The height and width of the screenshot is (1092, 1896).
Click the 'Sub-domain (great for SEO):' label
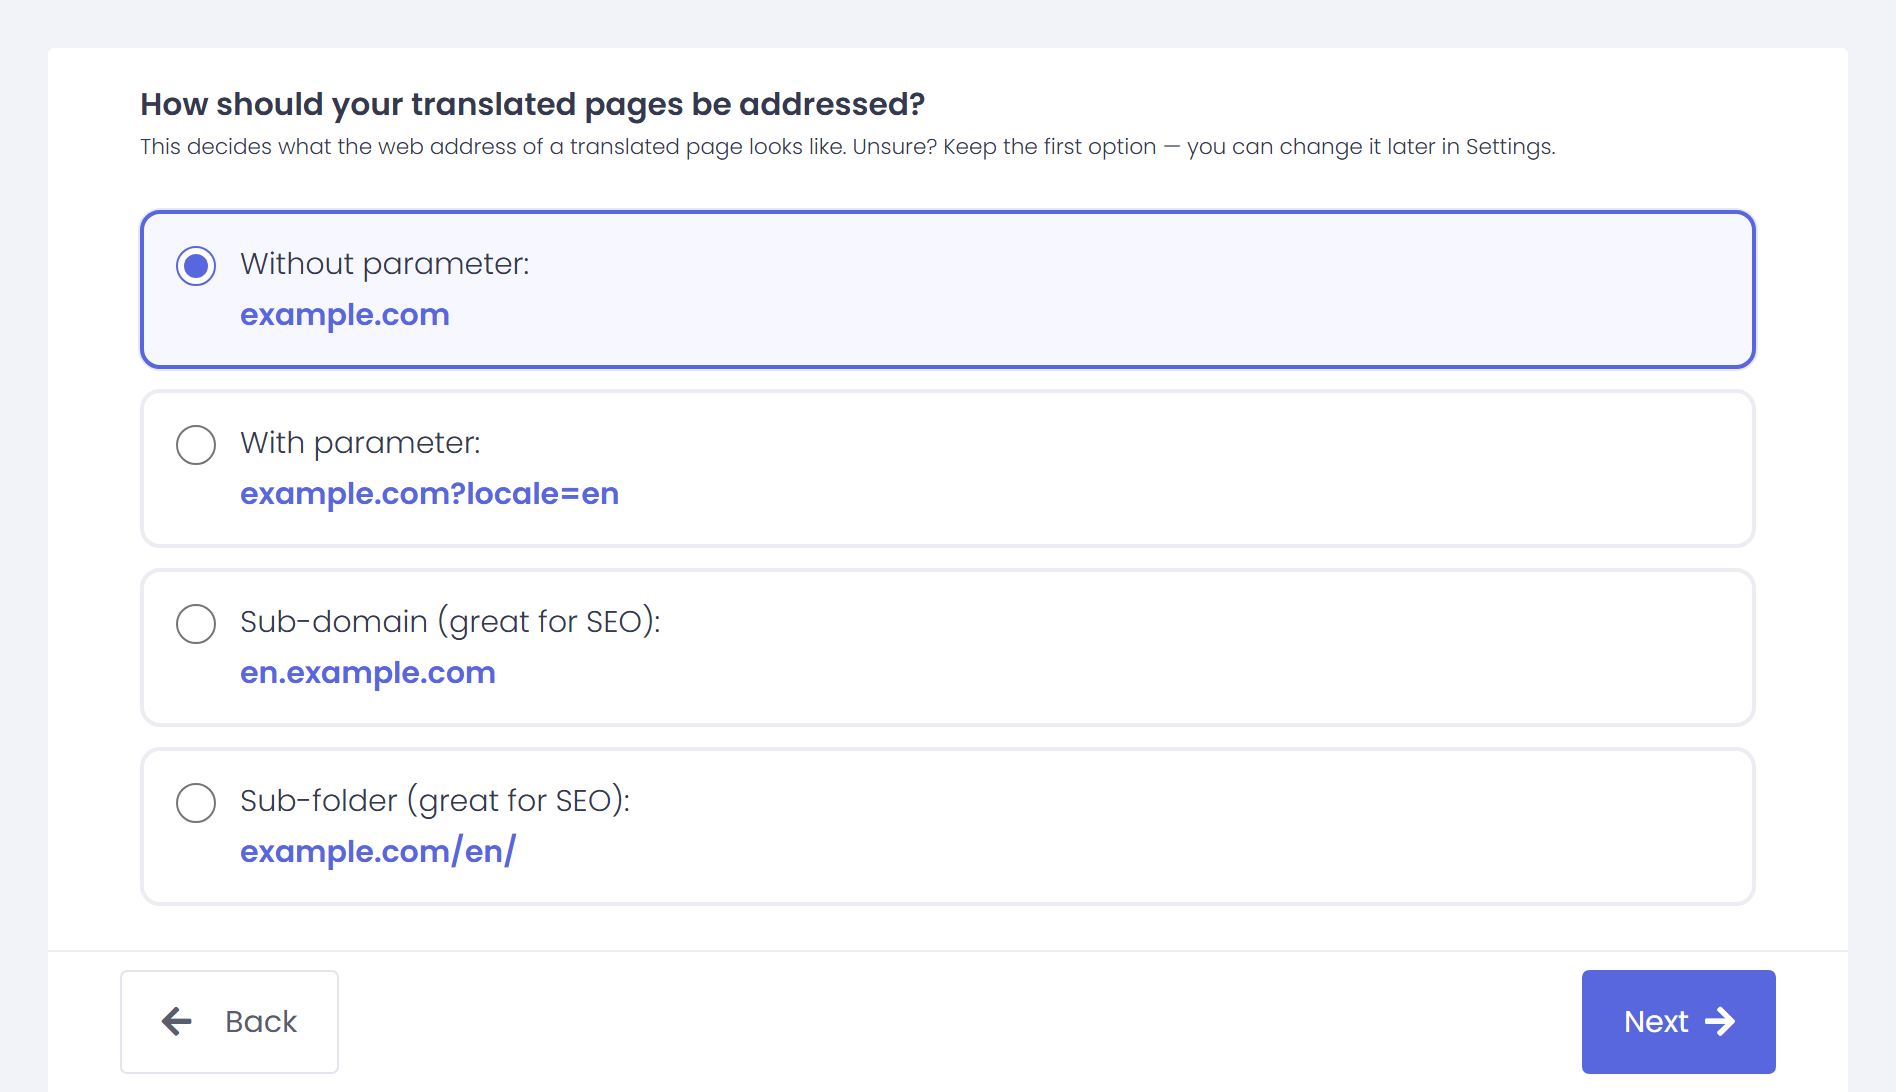[450, 622]
